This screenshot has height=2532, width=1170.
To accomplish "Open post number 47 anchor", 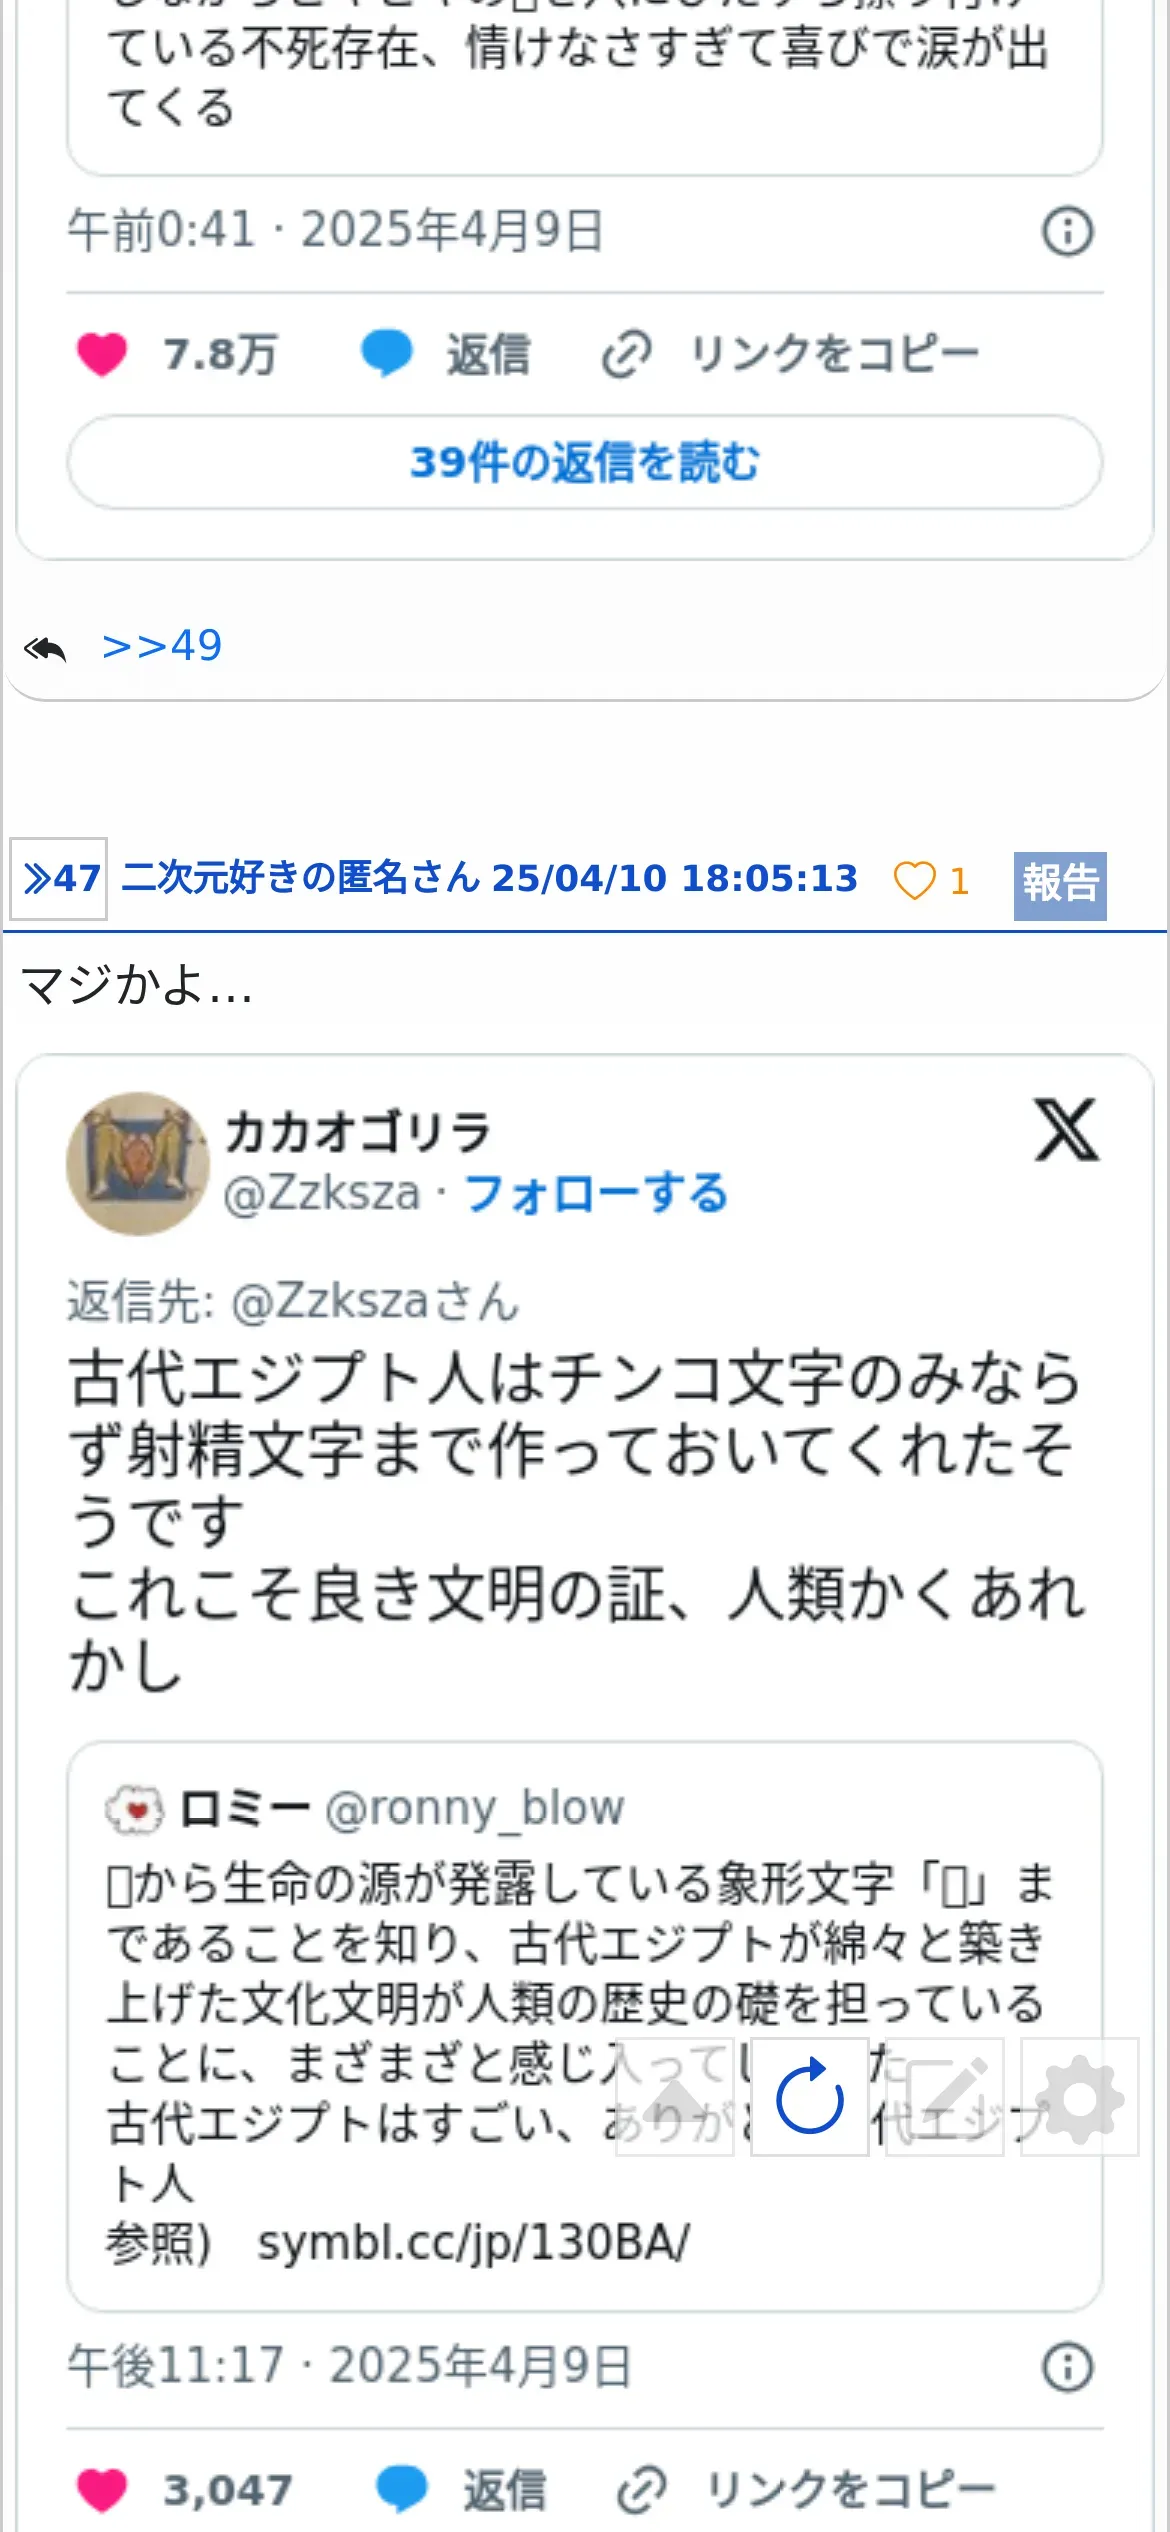I will [x=59, y=878].
